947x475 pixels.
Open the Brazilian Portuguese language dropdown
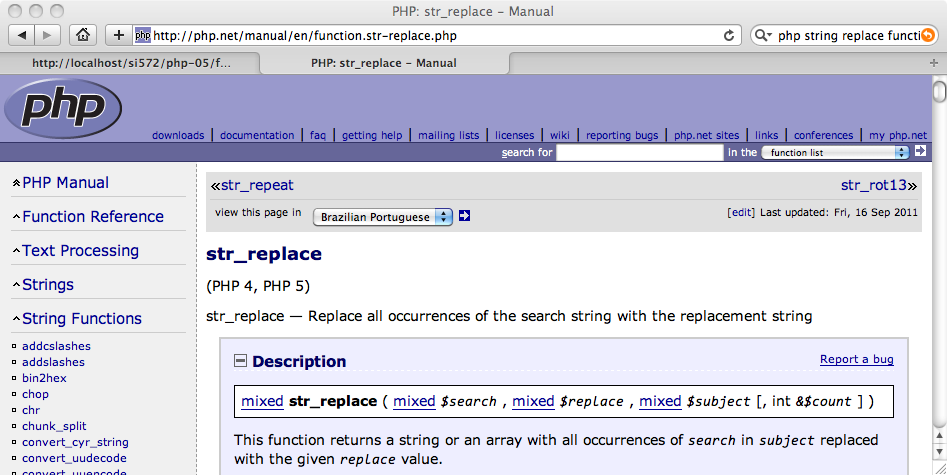click(382, 217)
